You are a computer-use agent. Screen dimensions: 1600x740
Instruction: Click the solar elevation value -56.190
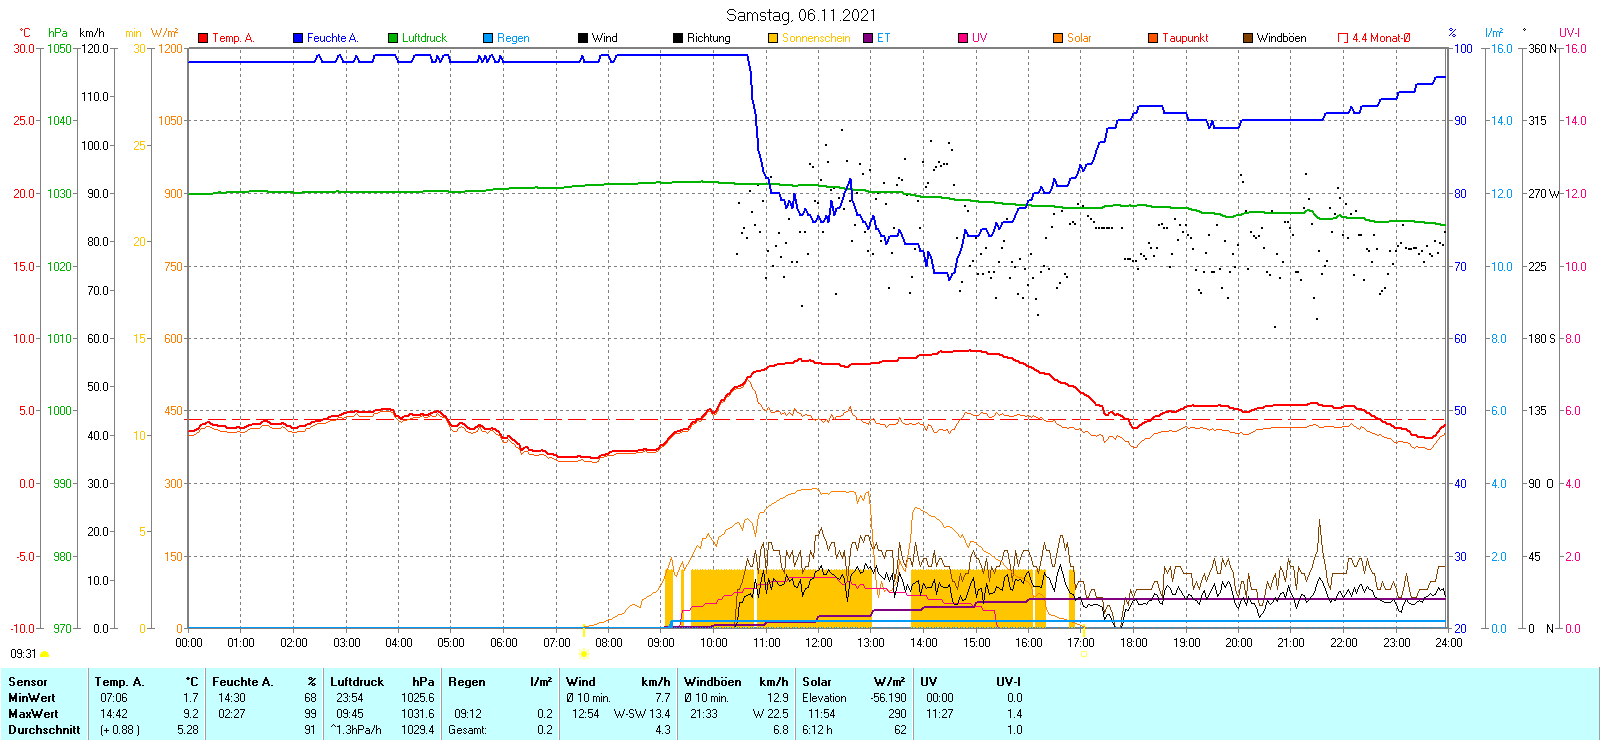(889, 698)
